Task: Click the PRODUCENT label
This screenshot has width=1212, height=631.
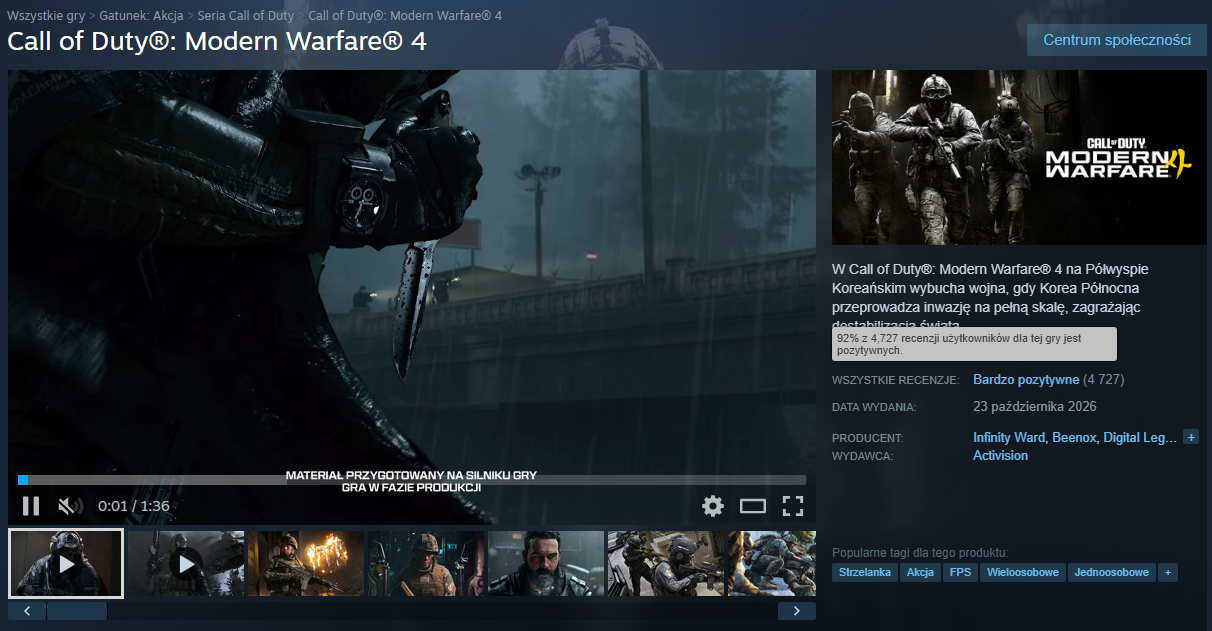Action: point(867,439)
